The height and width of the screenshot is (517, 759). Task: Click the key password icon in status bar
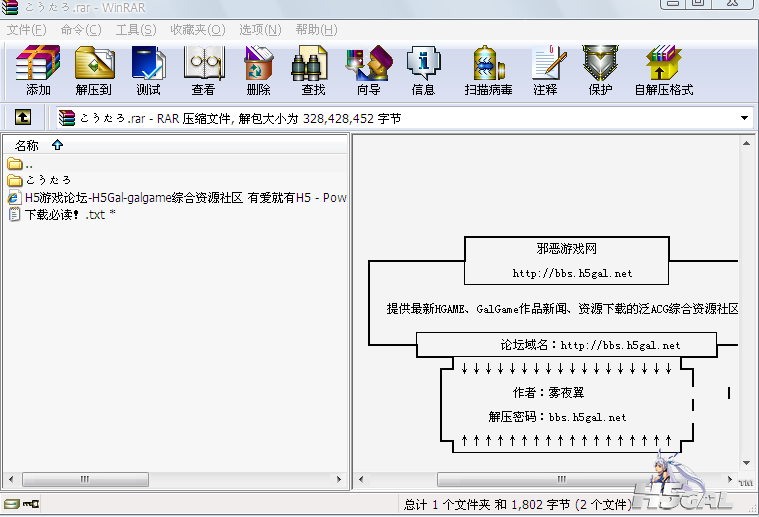coord(31,504)
